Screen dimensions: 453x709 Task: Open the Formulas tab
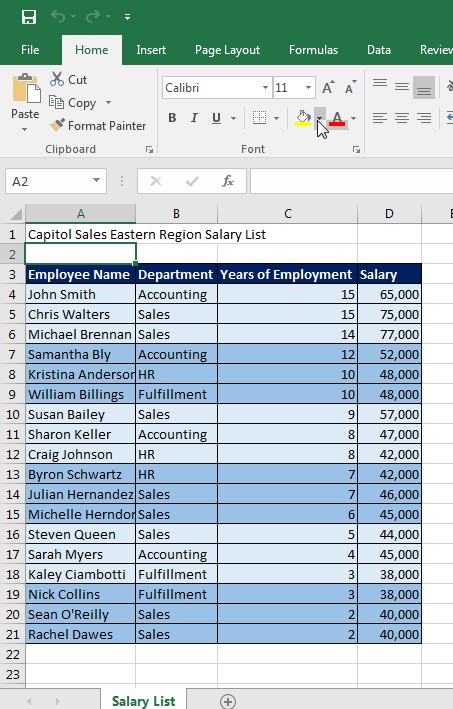313,50
